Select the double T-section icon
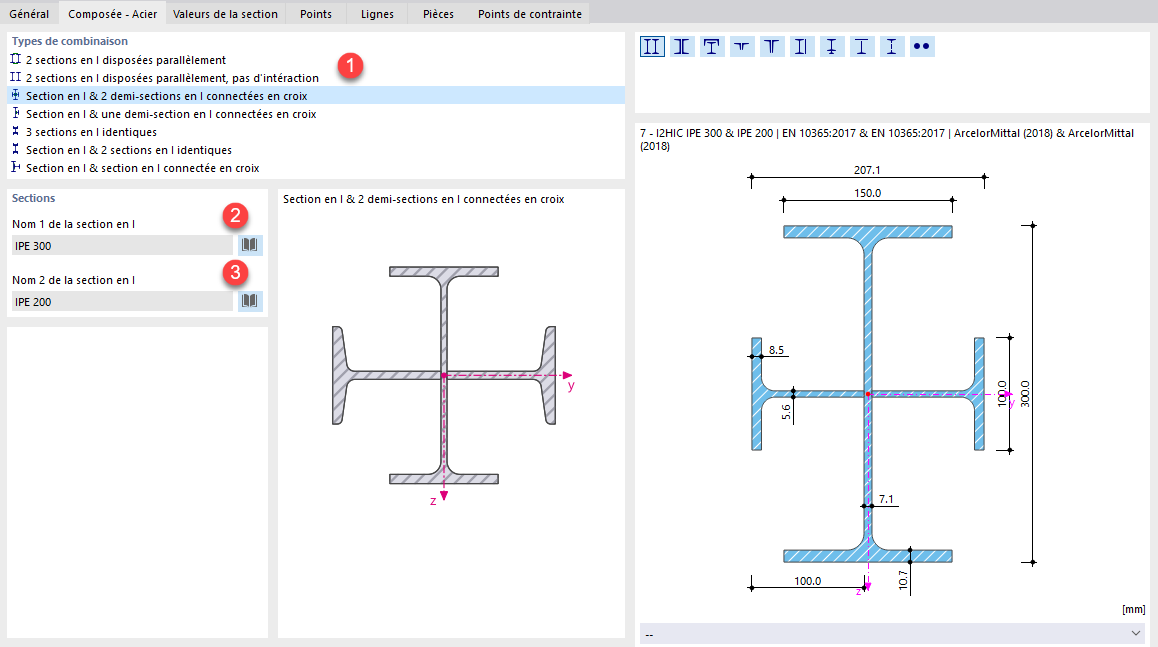The width and height of the screenshot is (1158, 647). [x=772, y=47]
